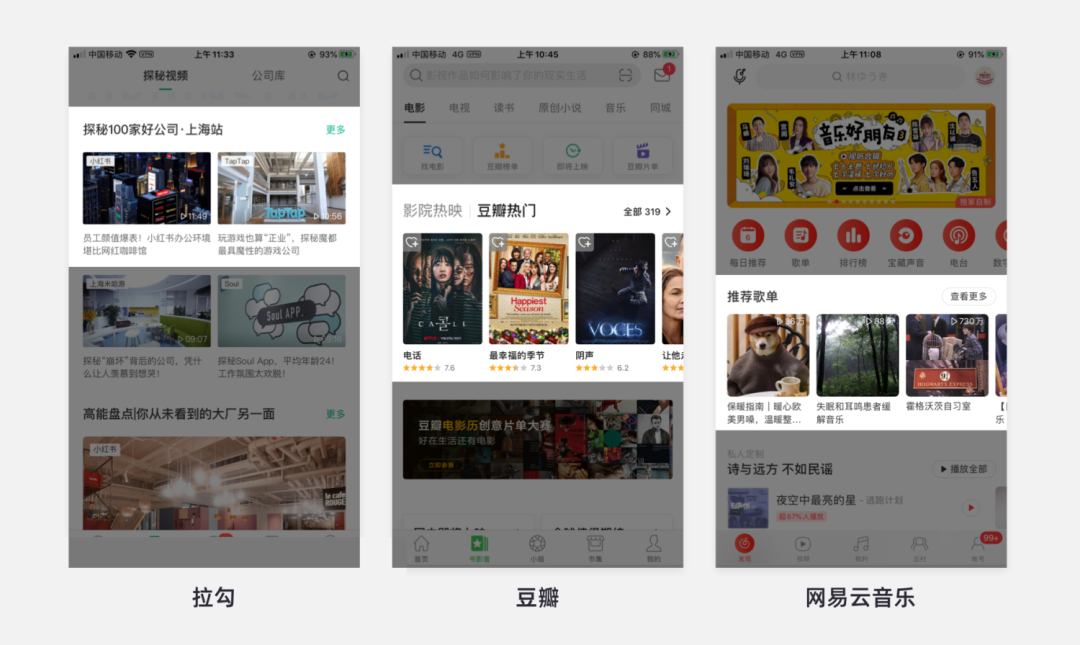Viewport: 1080px width, 645px height.
Task: Open 更多 beside 高能盘点 section in 拉勾
Action: [x=335, y=414]
